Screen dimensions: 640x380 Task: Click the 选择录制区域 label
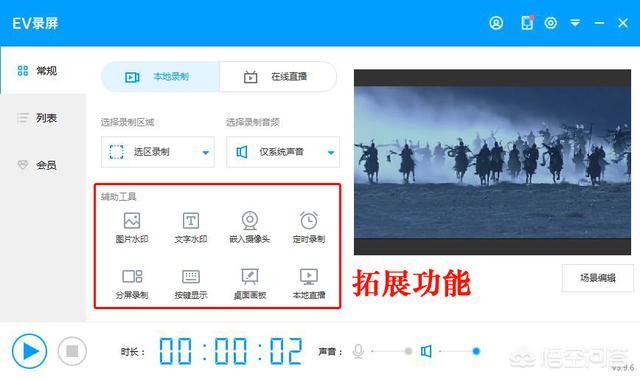[x=128, y=122]
